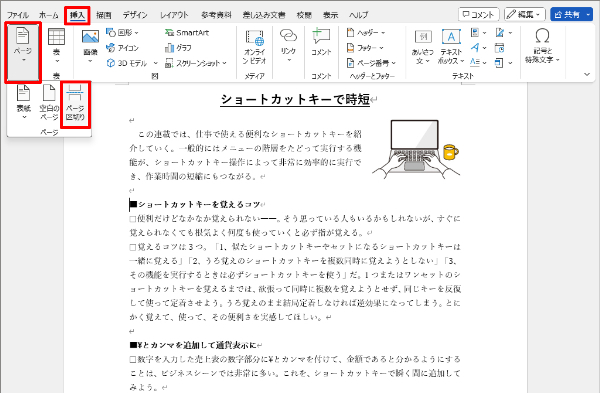Switch to the ホーム tab

click(49, 15)
